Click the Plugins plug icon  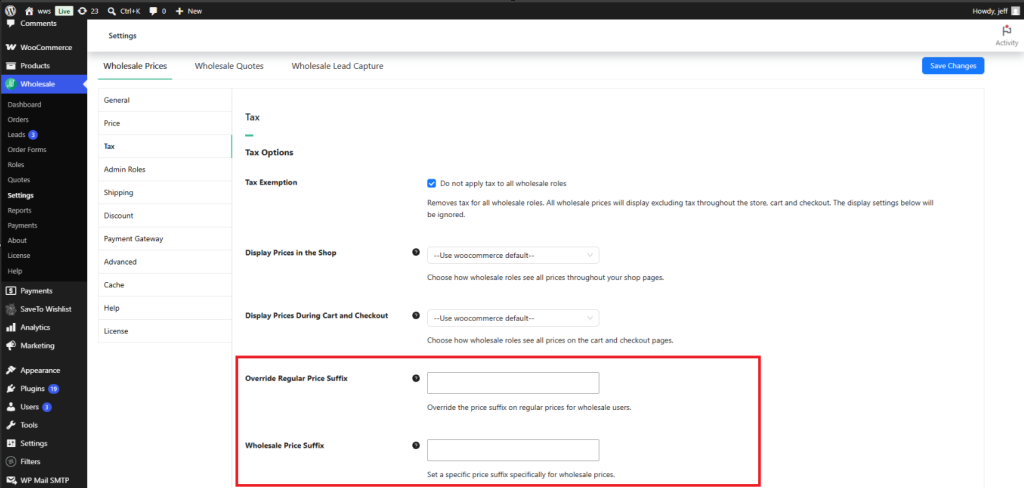click(10, 388)
